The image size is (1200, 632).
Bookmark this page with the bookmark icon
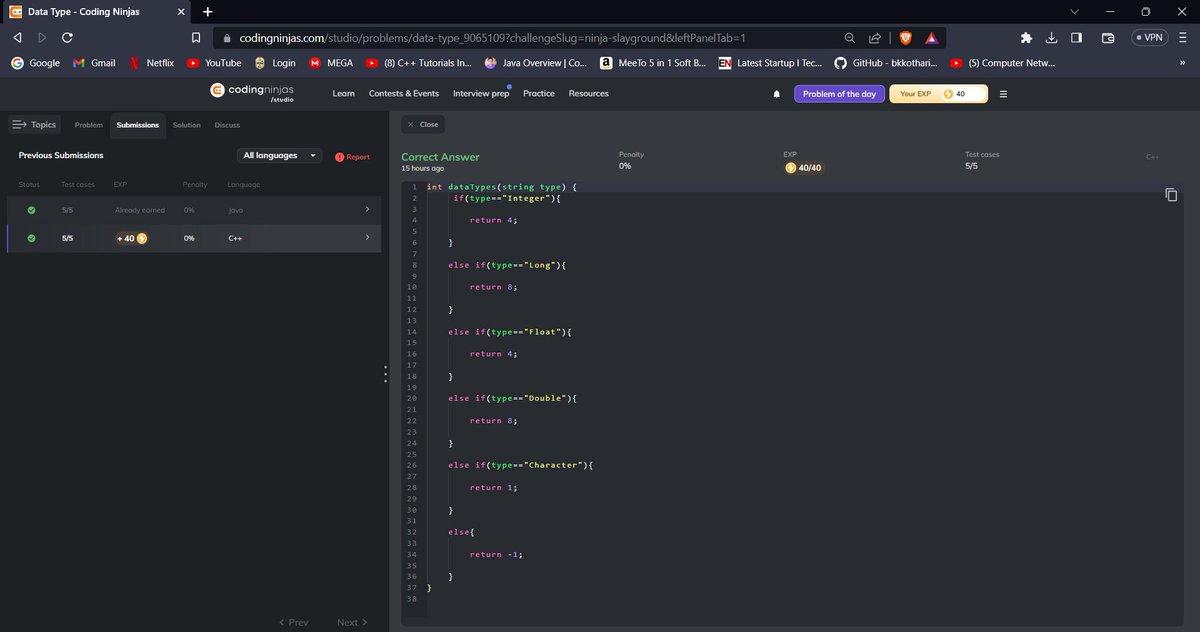(197, 38)
